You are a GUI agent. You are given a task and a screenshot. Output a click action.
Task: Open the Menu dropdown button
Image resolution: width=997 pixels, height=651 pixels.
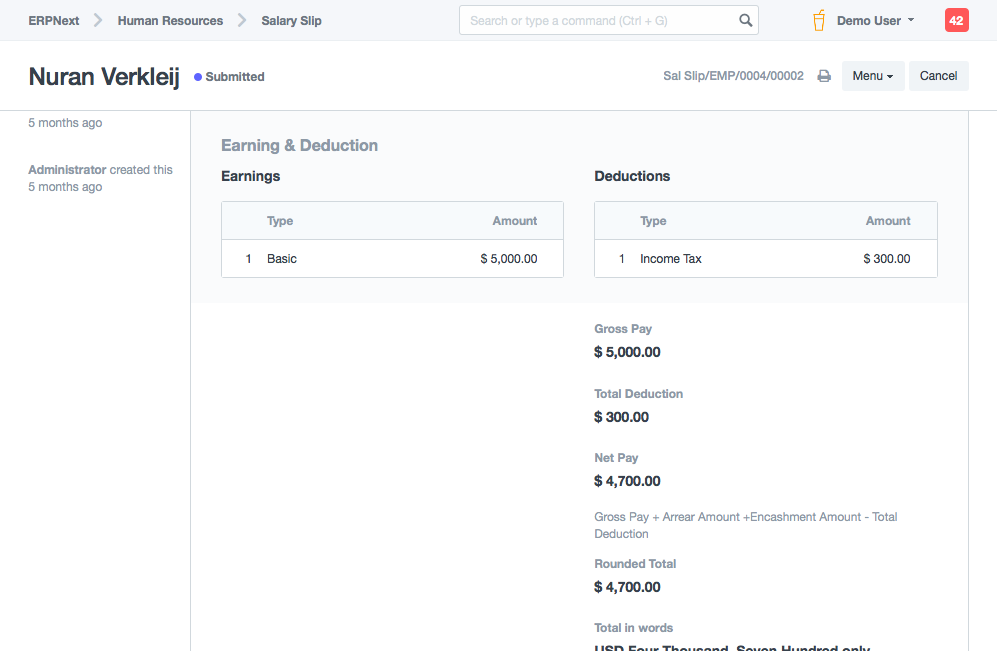click(x=872, y=76)
